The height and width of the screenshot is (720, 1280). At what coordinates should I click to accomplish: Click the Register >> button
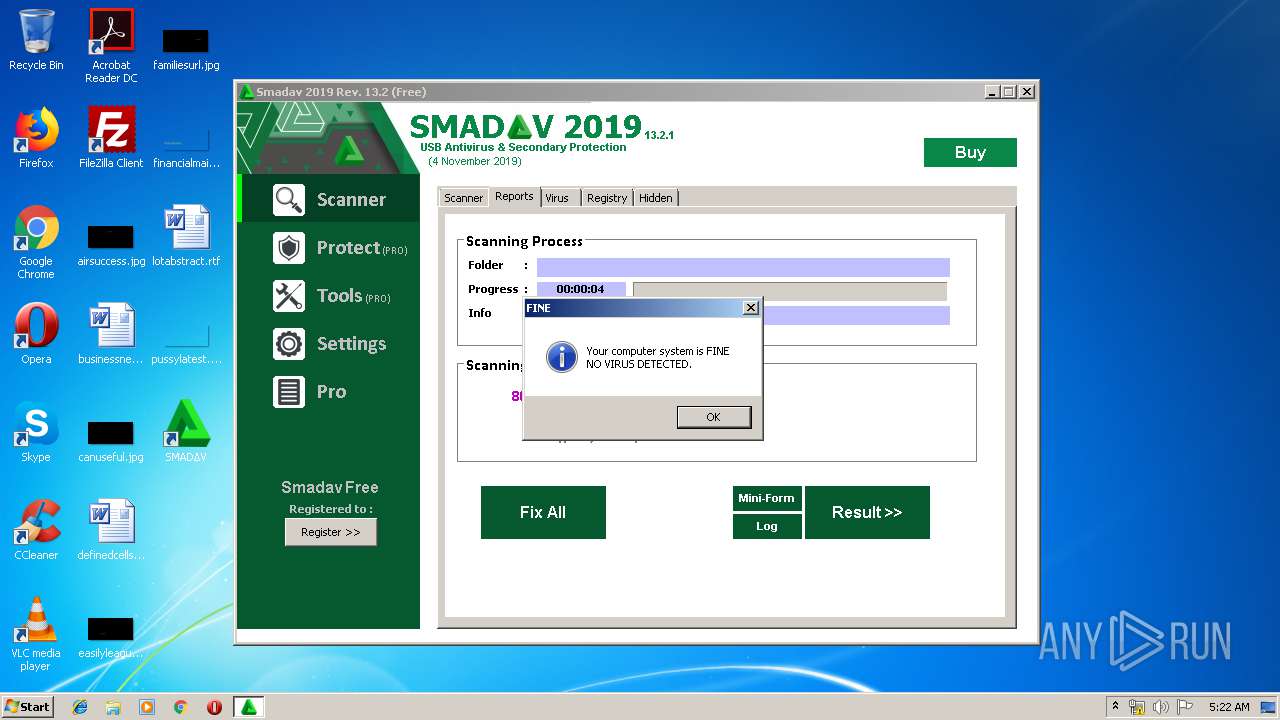tap(331, 532)
